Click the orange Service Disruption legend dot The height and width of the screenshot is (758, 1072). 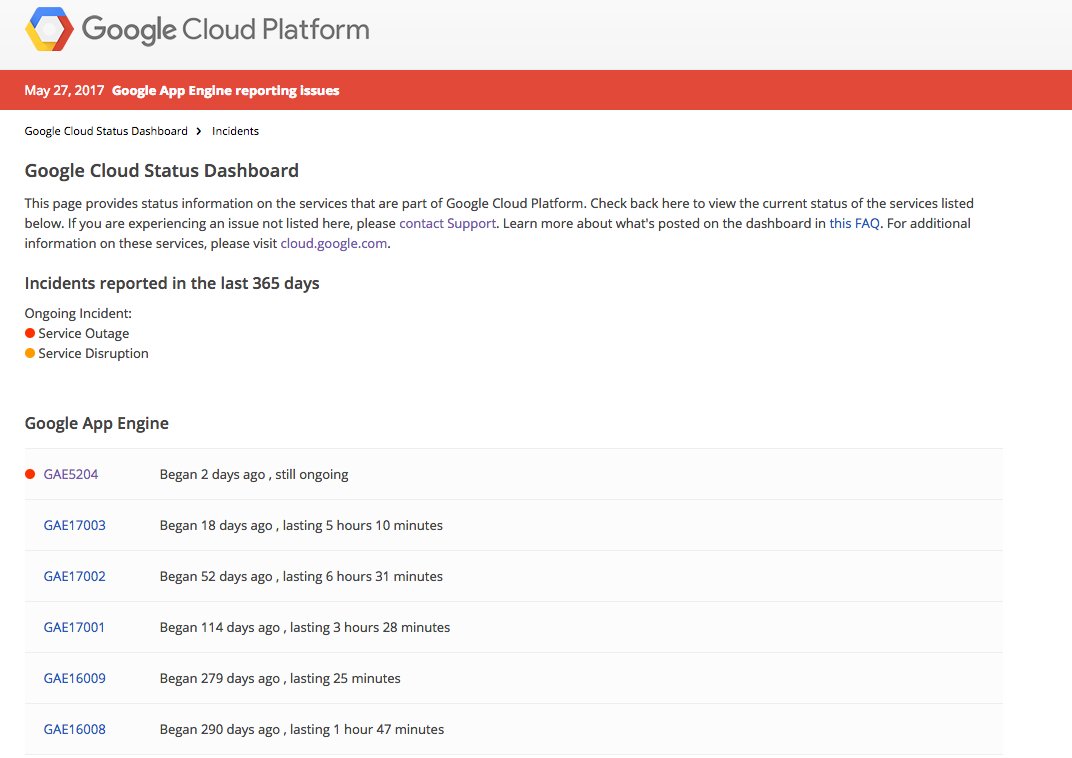(30, 353)
